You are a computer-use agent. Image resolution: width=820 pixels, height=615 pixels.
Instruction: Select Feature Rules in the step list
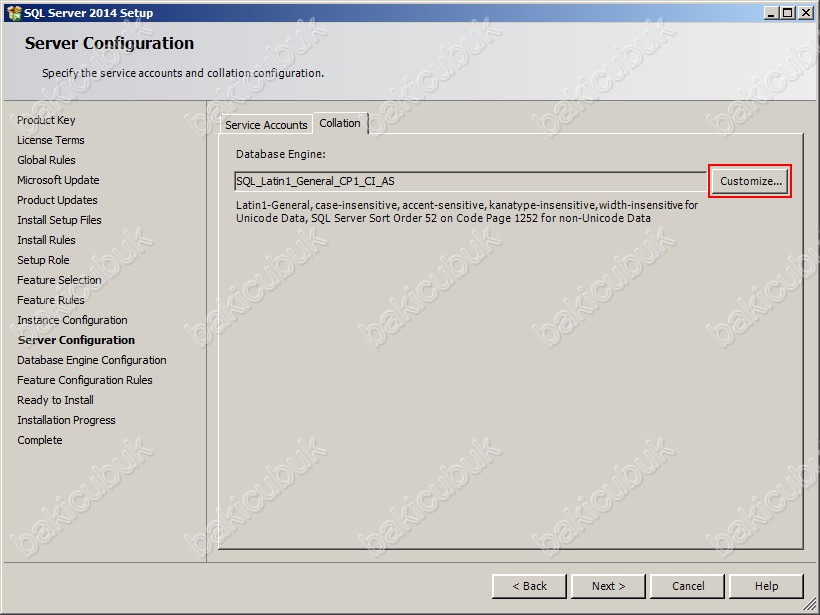[51, 300]
